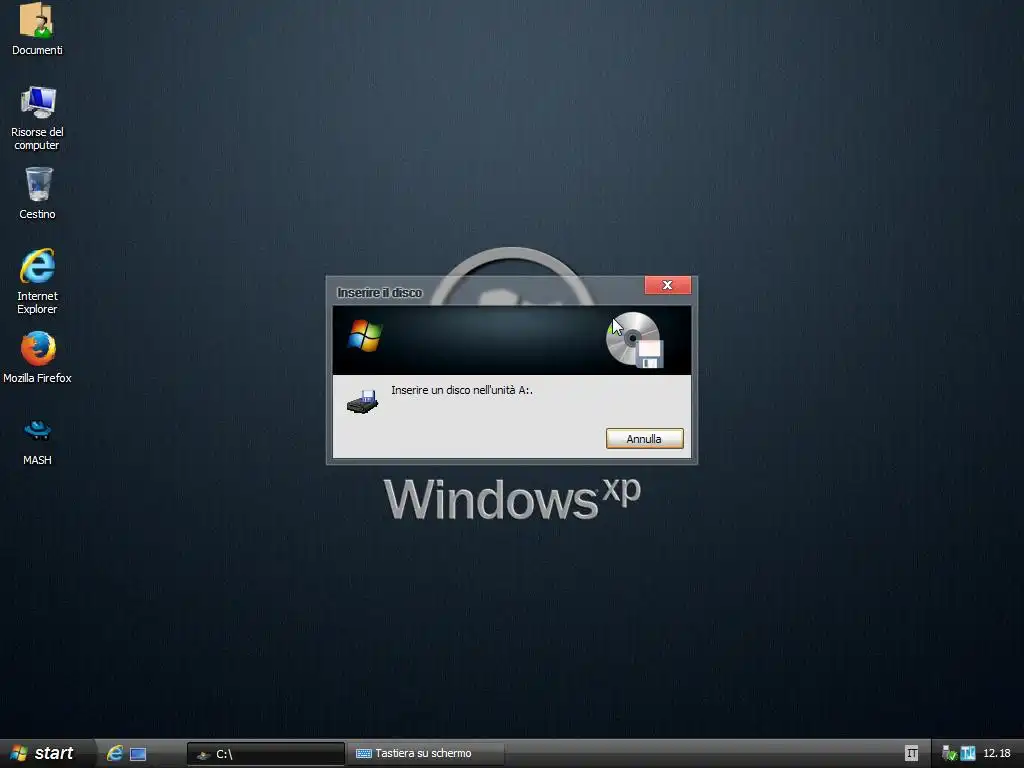Image resolution: width=1024 pixels, height=768 pixels.
Task: Click the floppy drive icon in dialog
Action: coord(362,401)
